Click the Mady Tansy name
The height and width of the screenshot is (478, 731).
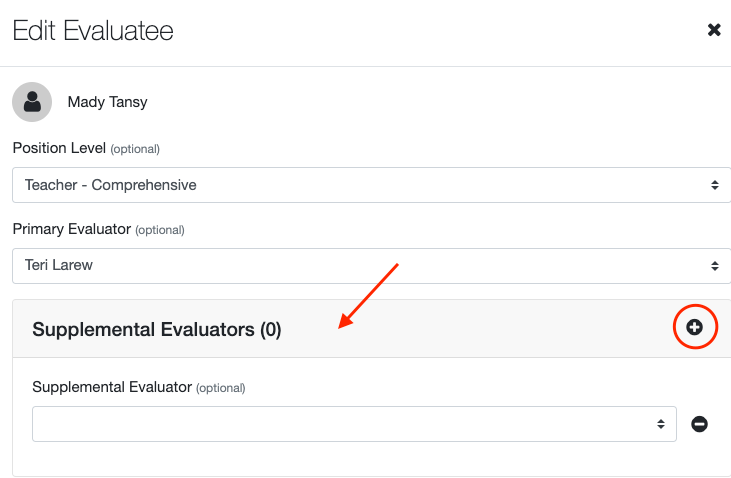click(107, 102)
